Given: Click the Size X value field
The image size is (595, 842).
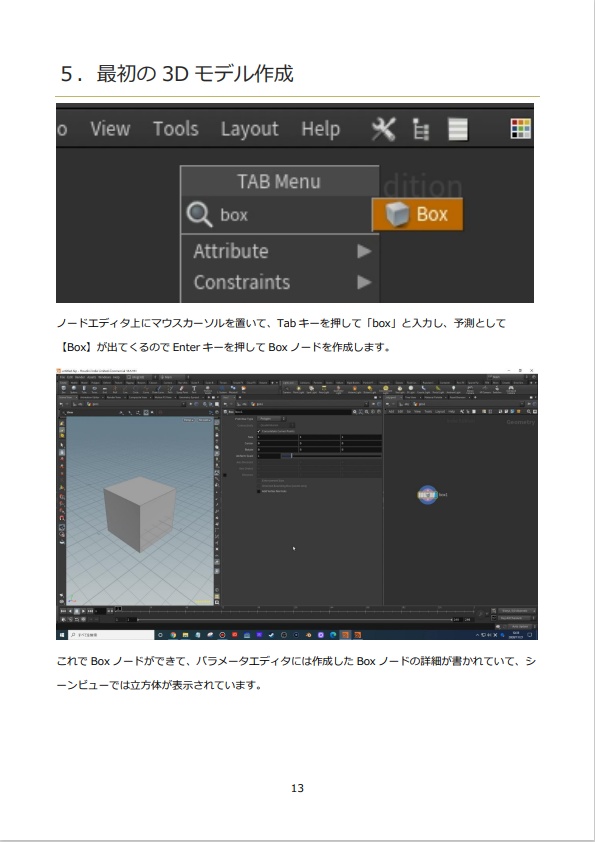Looking at the screenshot, I should [x=278, y=437].
